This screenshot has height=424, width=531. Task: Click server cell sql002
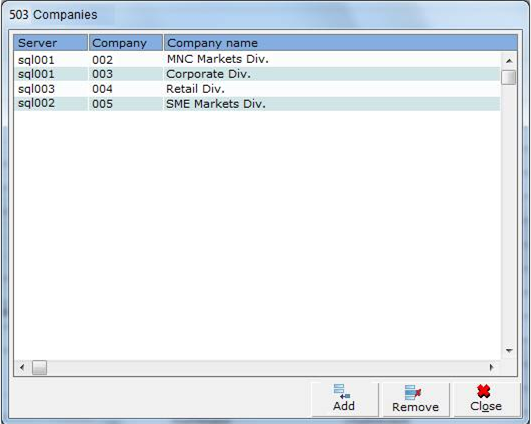click(x=36, y=103)
